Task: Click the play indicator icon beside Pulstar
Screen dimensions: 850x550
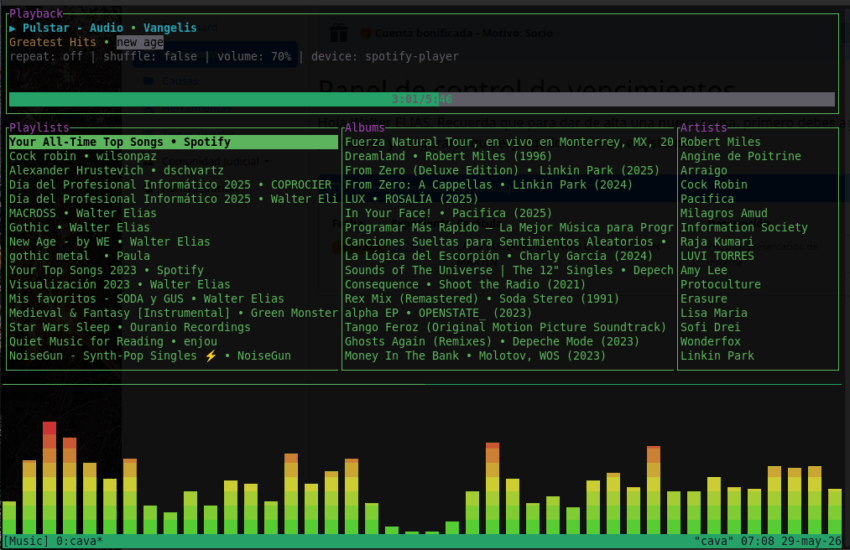Action: 12,28
